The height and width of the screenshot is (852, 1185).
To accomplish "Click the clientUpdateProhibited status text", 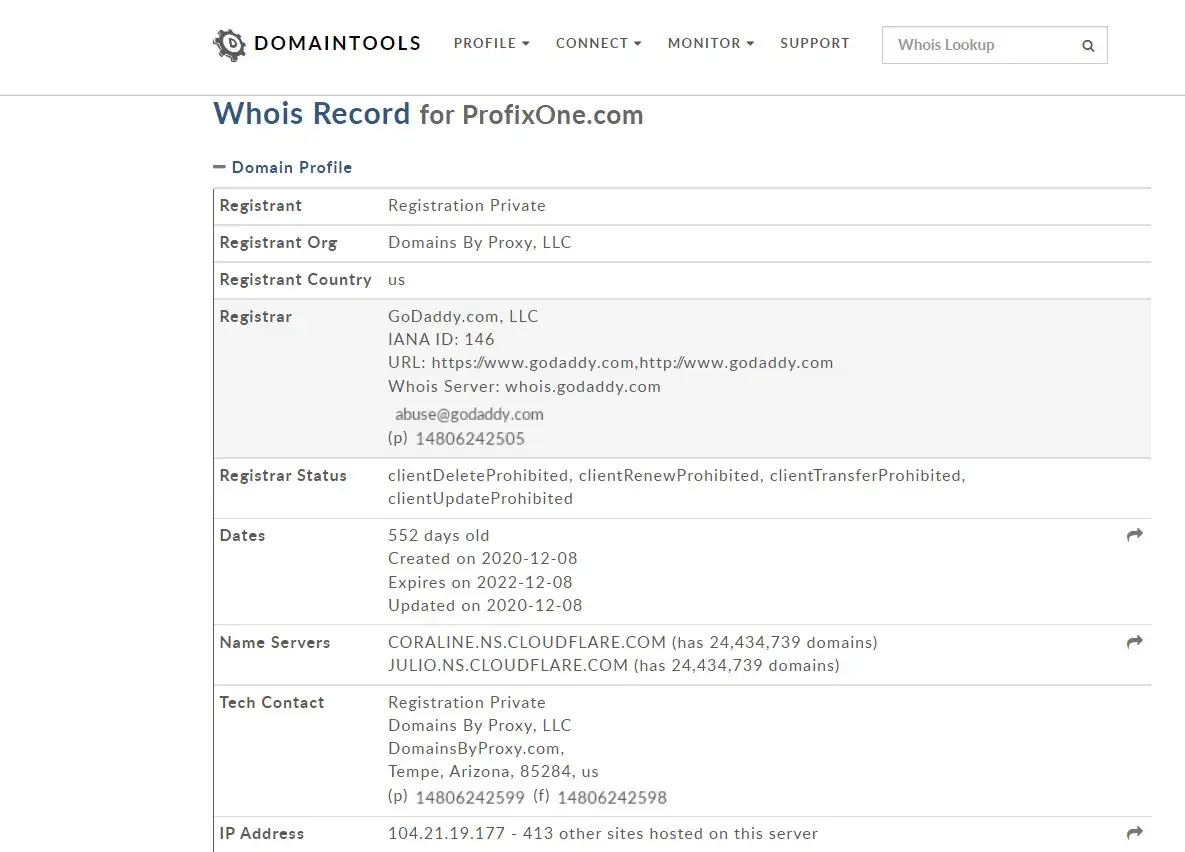I will tap(480, 499).
